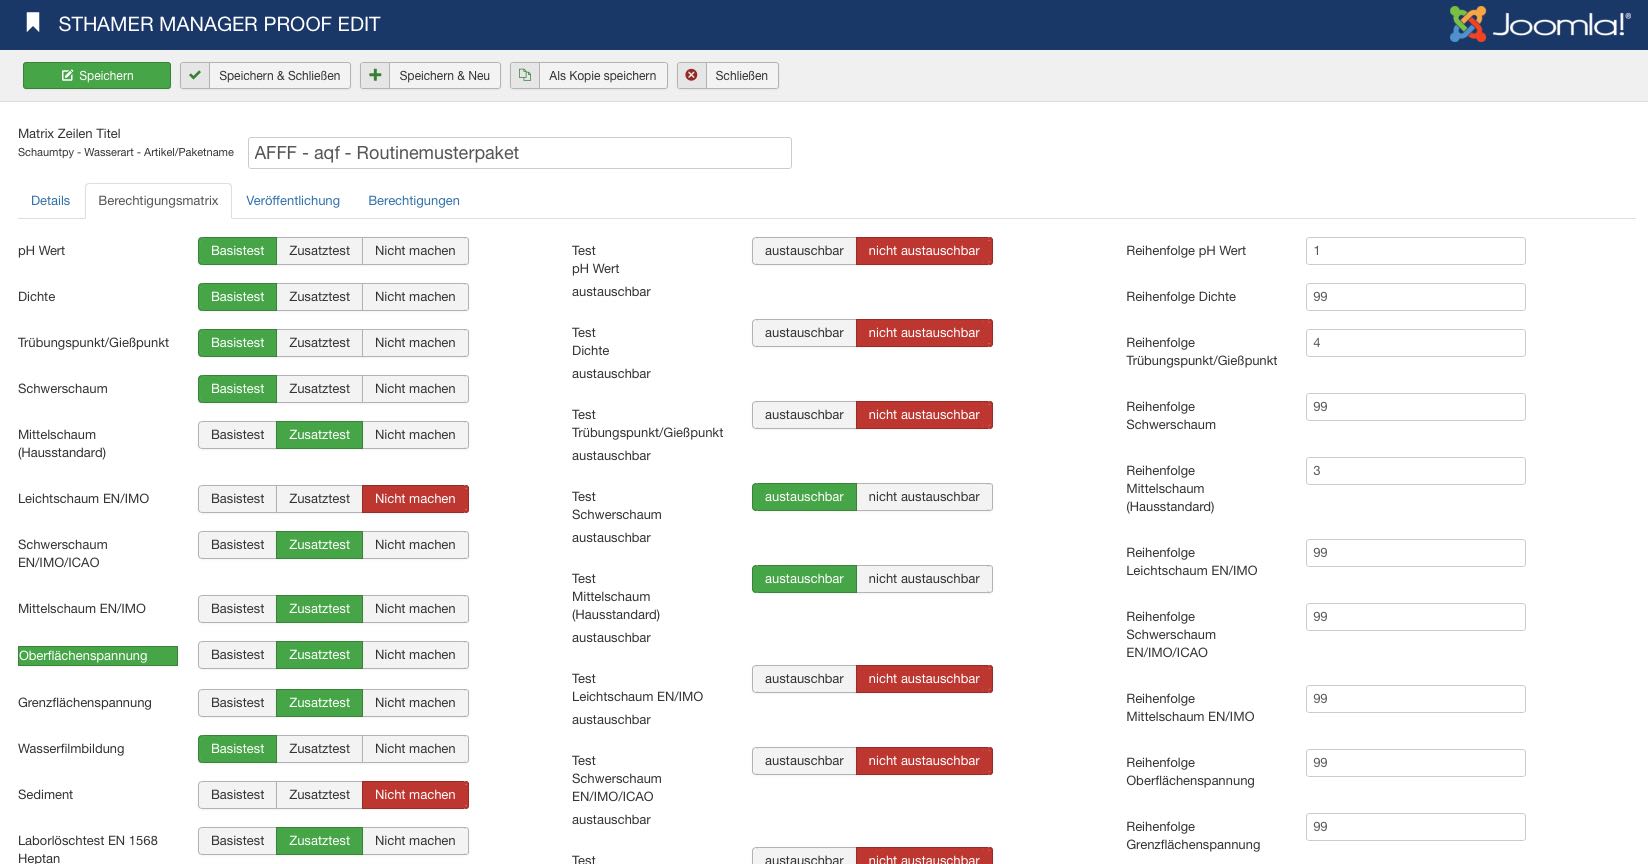Set Test Leichtschaum EN/IMO to austauschbar
1648x864 pixels.
click(804, 679)
